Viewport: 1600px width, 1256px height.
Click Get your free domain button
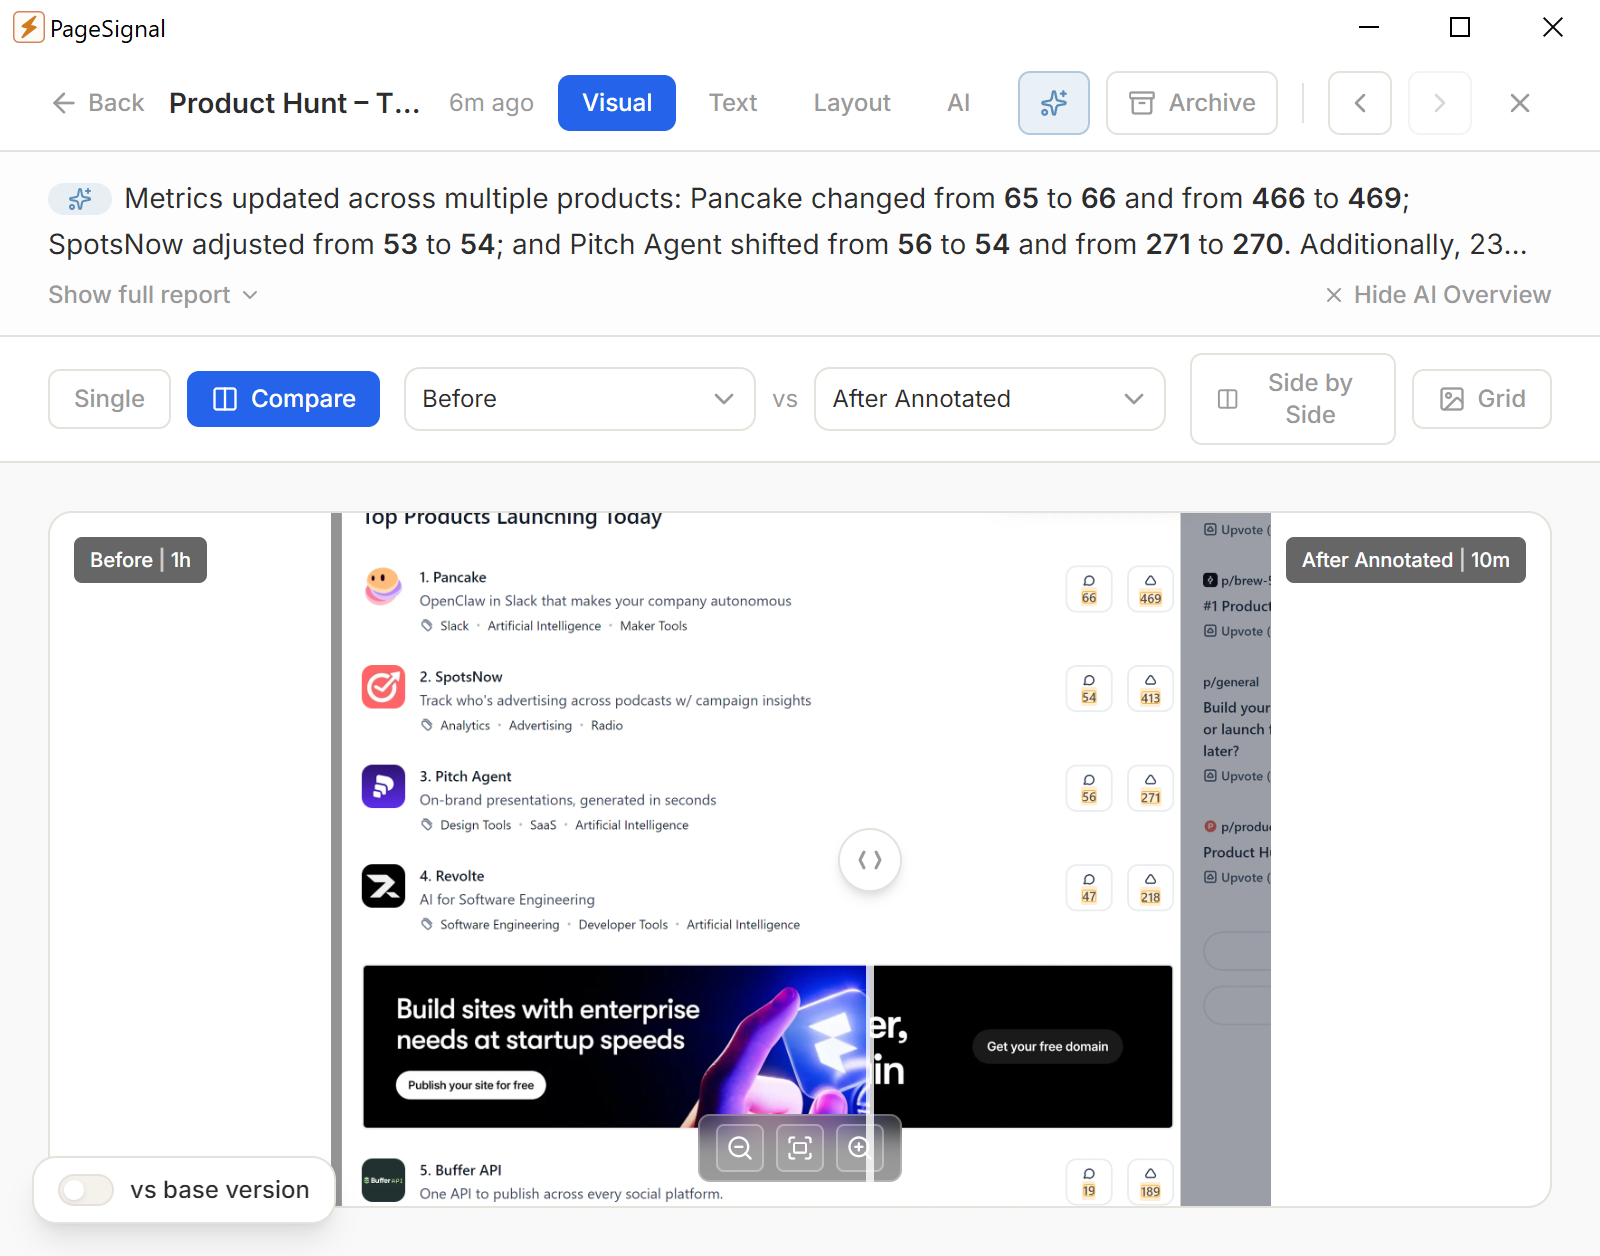pos(1047,1047)
